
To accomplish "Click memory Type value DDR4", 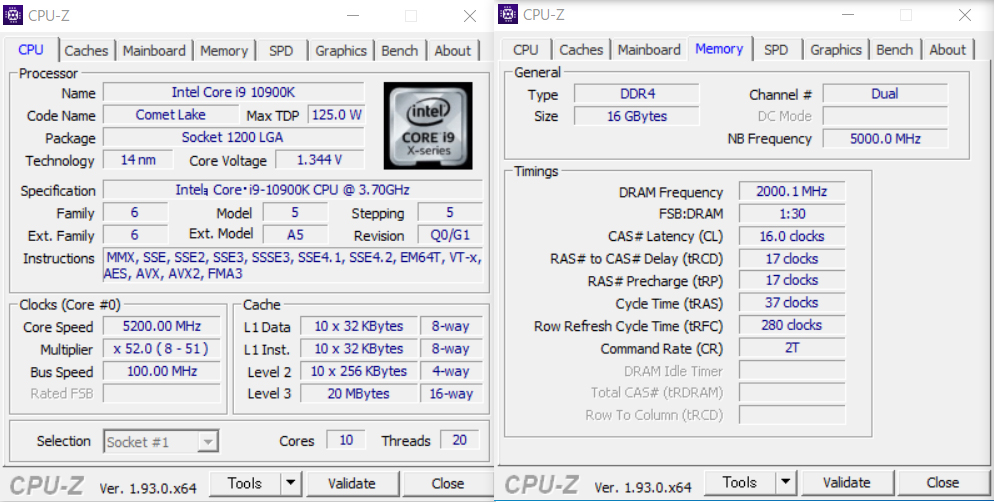I will [x=637, y=94].
